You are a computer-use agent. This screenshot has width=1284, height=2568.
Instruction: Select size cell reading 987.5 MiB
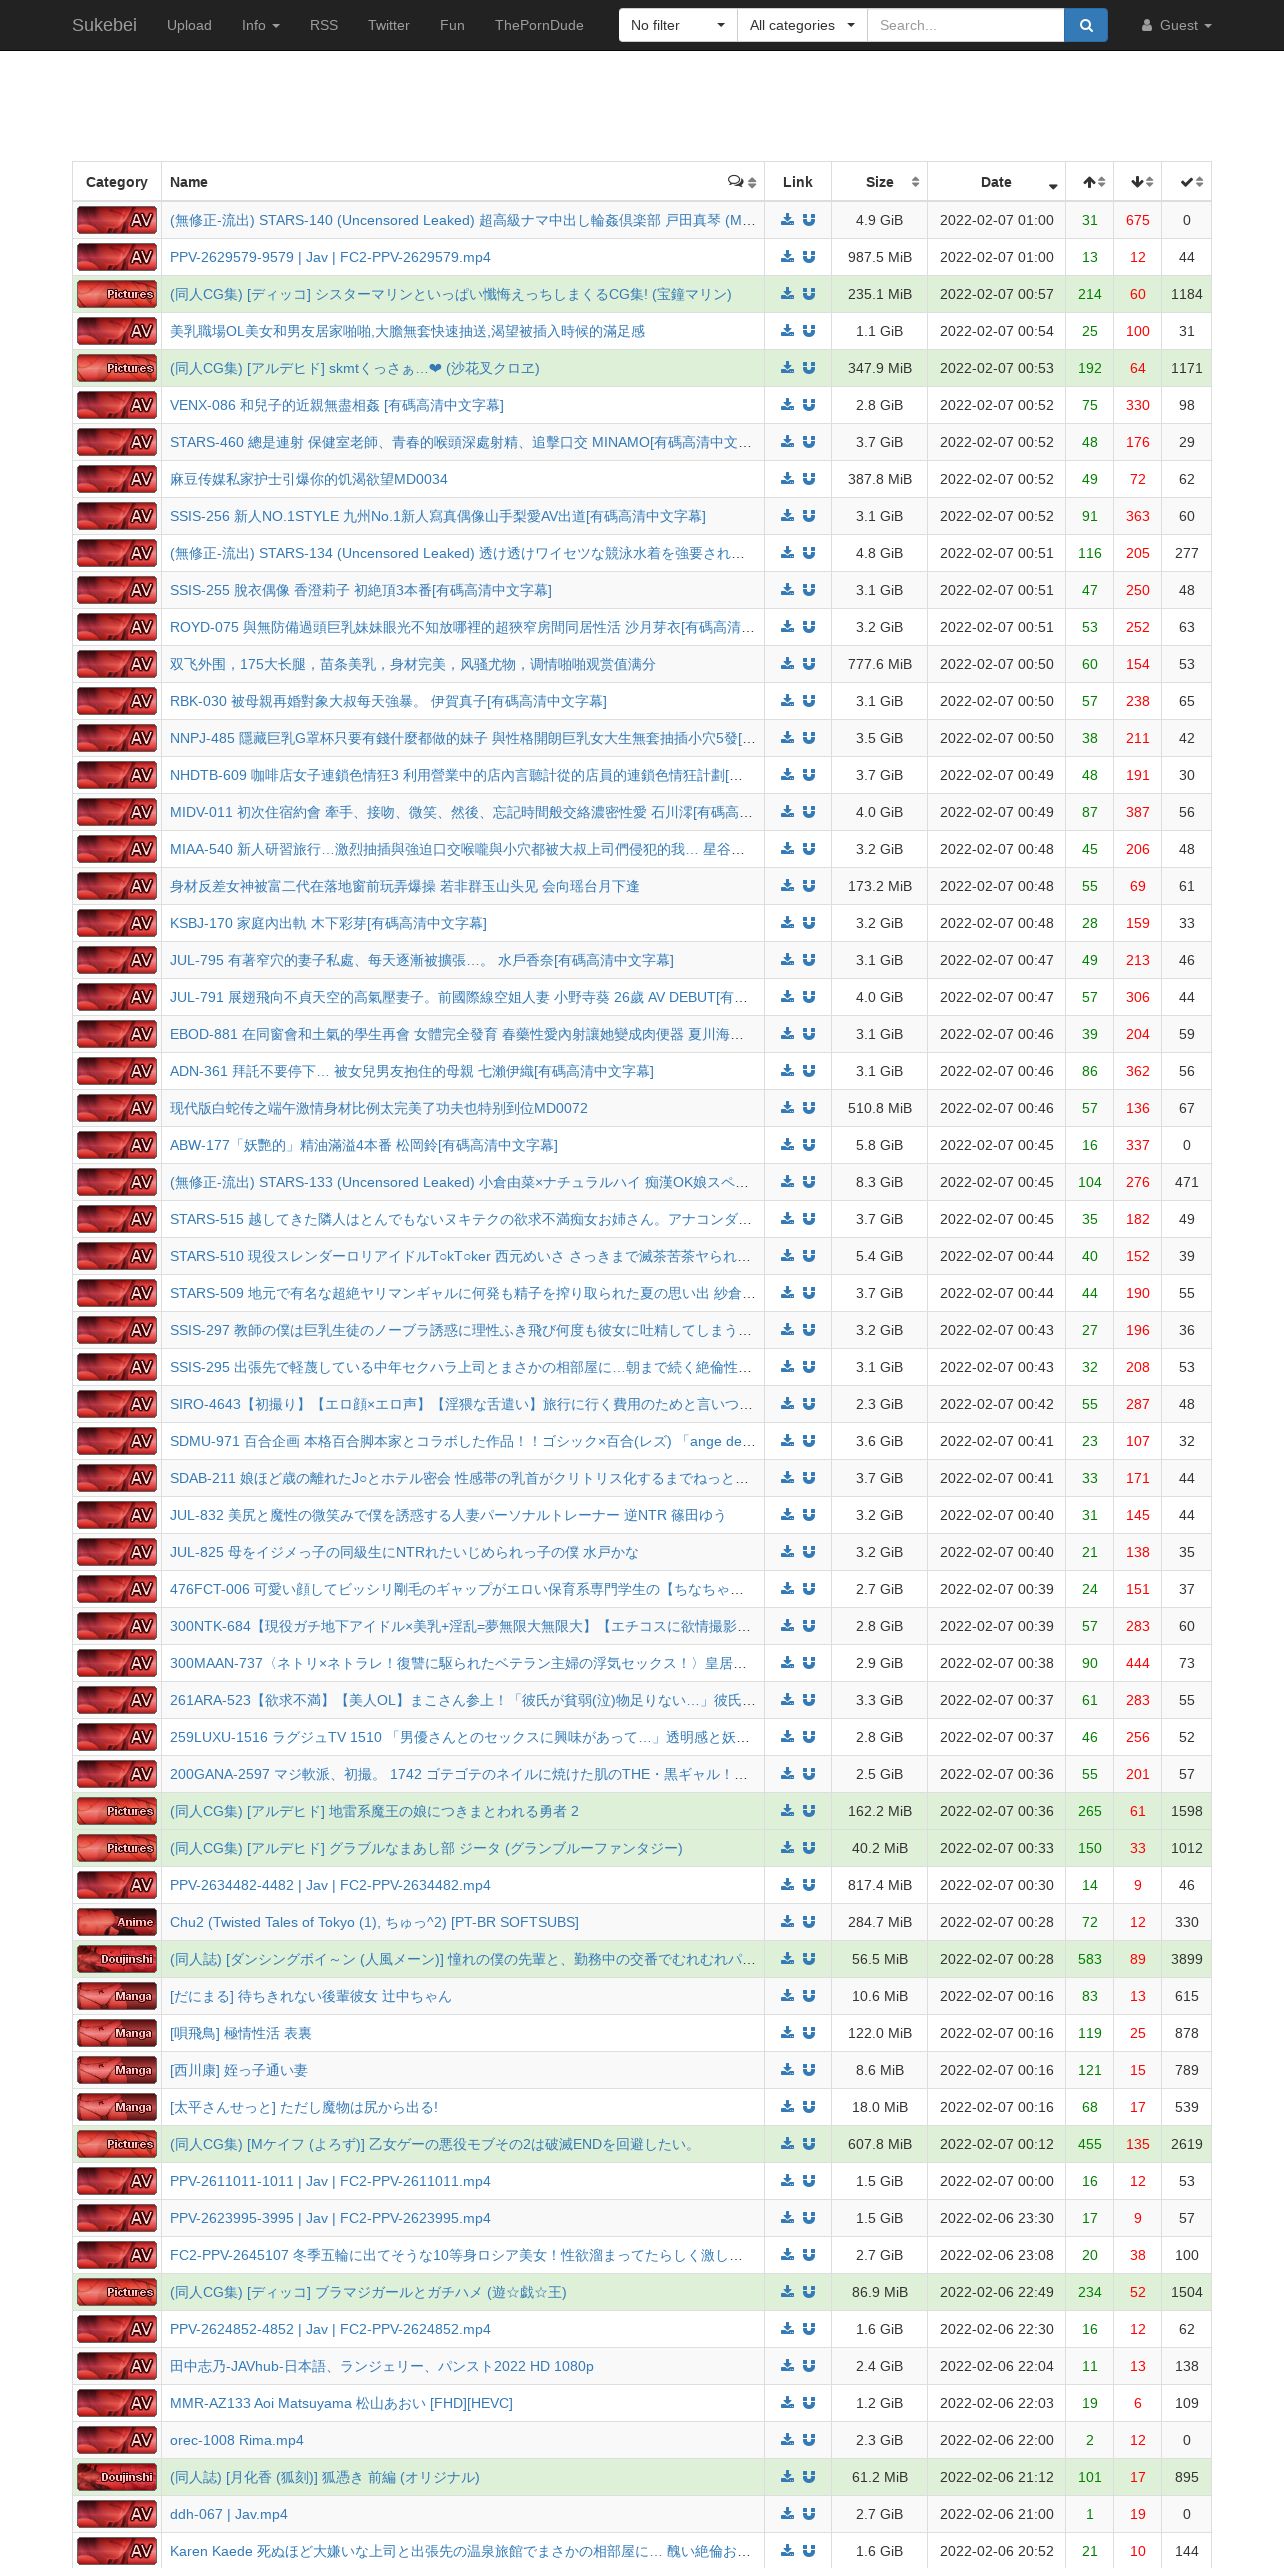coord(879,257)
